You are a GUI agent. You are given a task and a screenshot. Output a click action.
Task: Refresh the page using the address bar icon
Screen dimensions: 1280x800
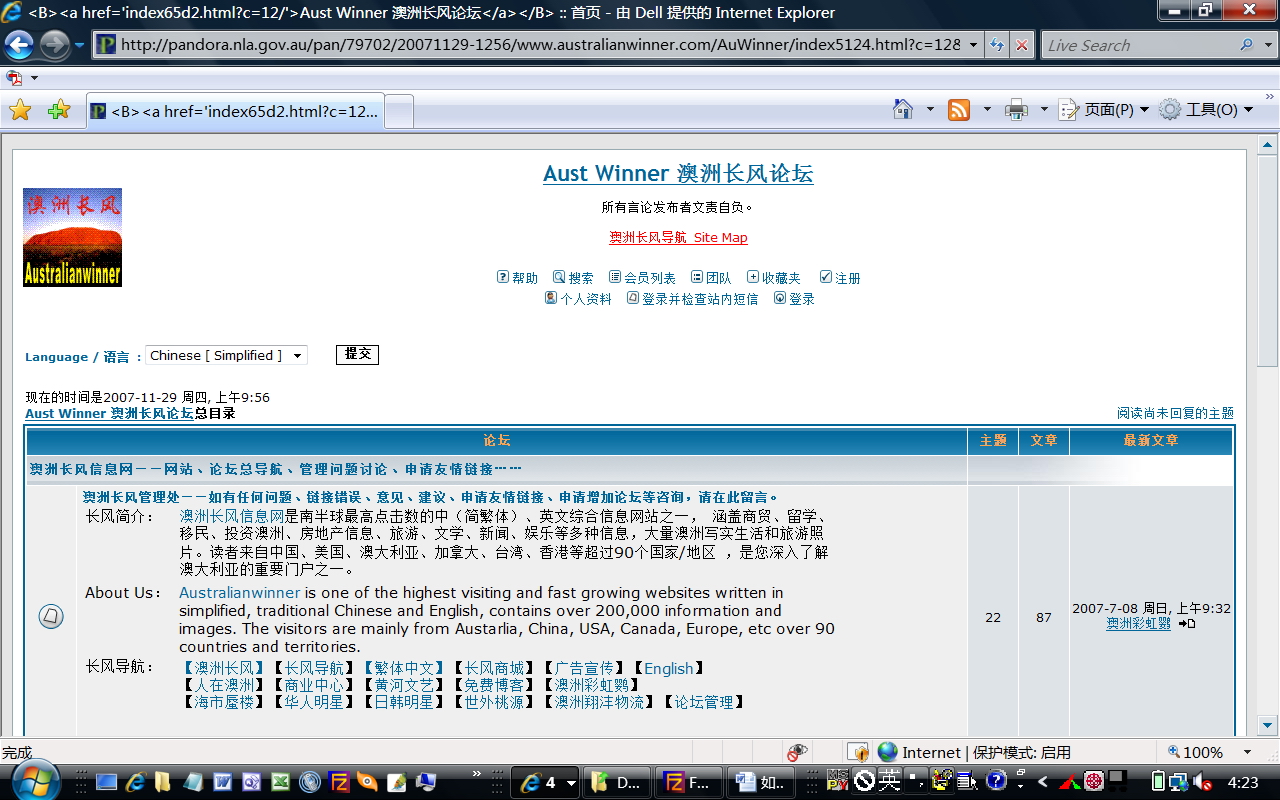click(x=997, y=45)
